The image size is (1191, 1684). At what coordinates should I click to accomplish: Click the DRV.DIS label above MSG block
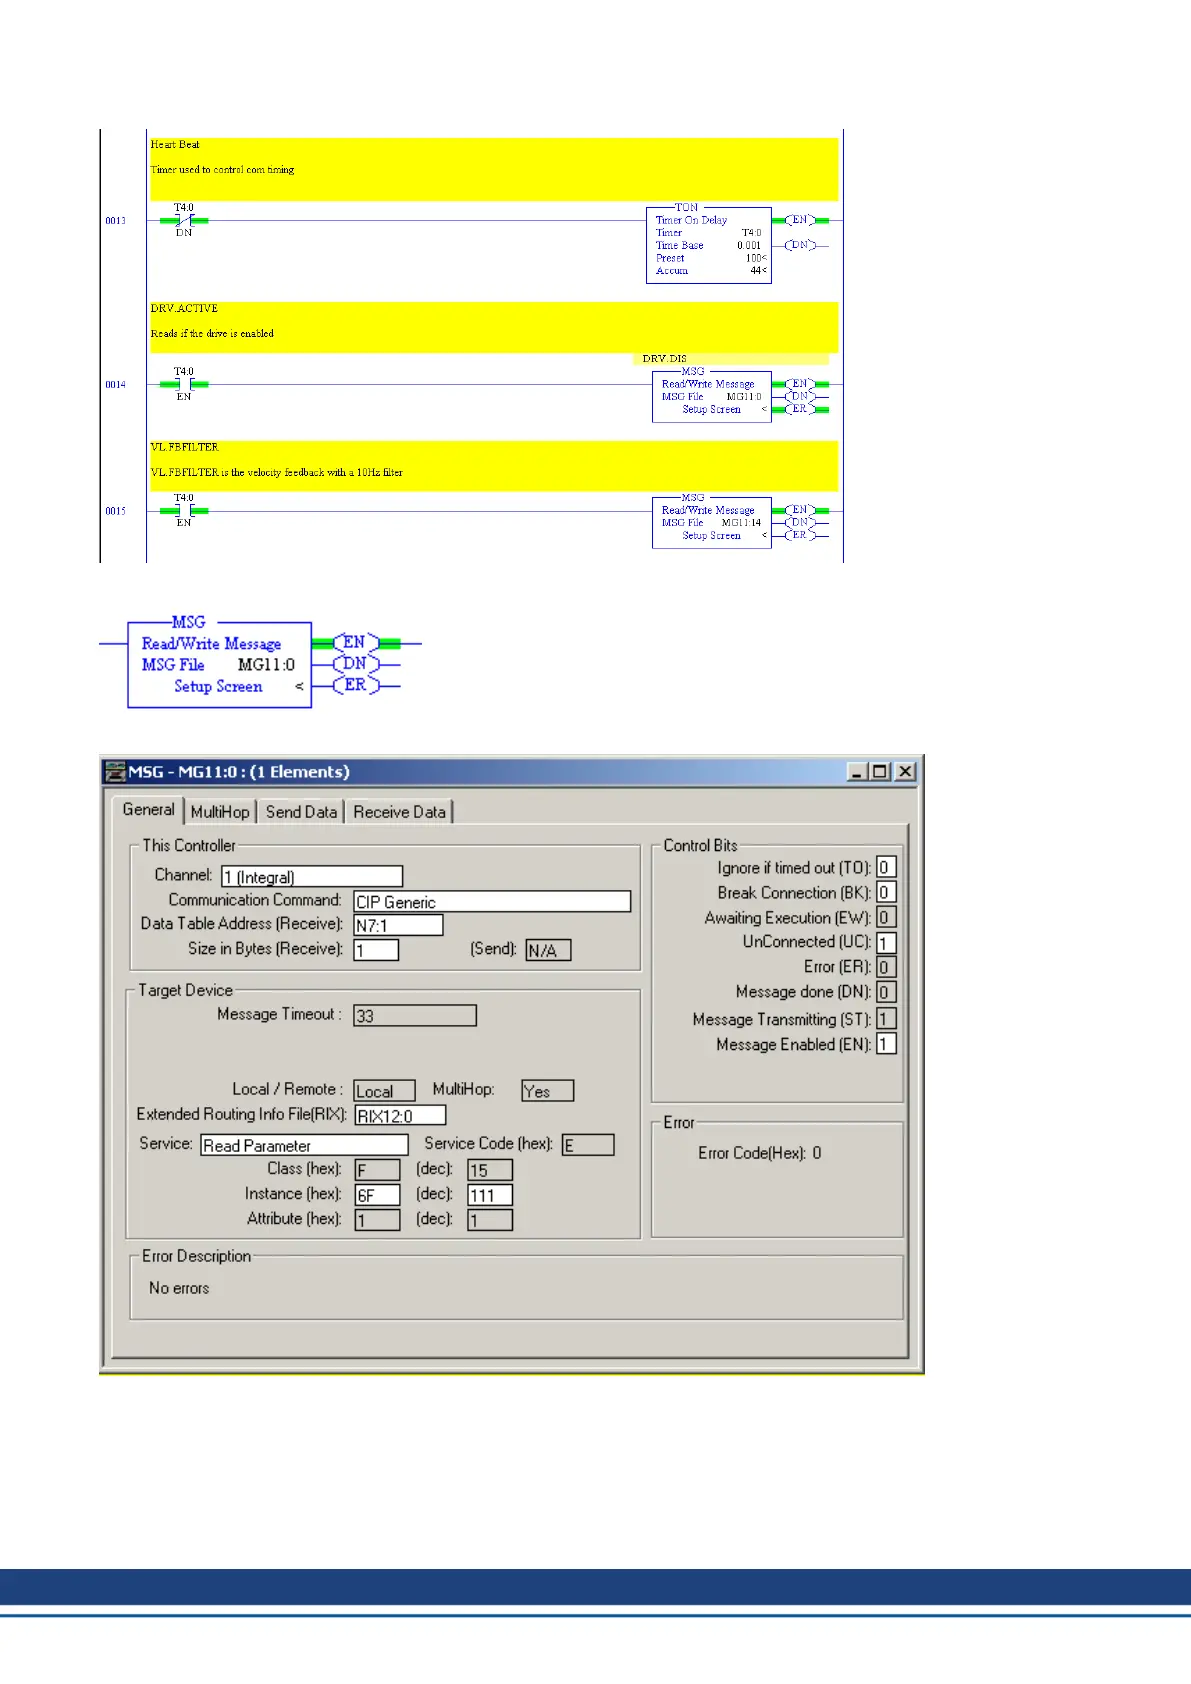665,358
